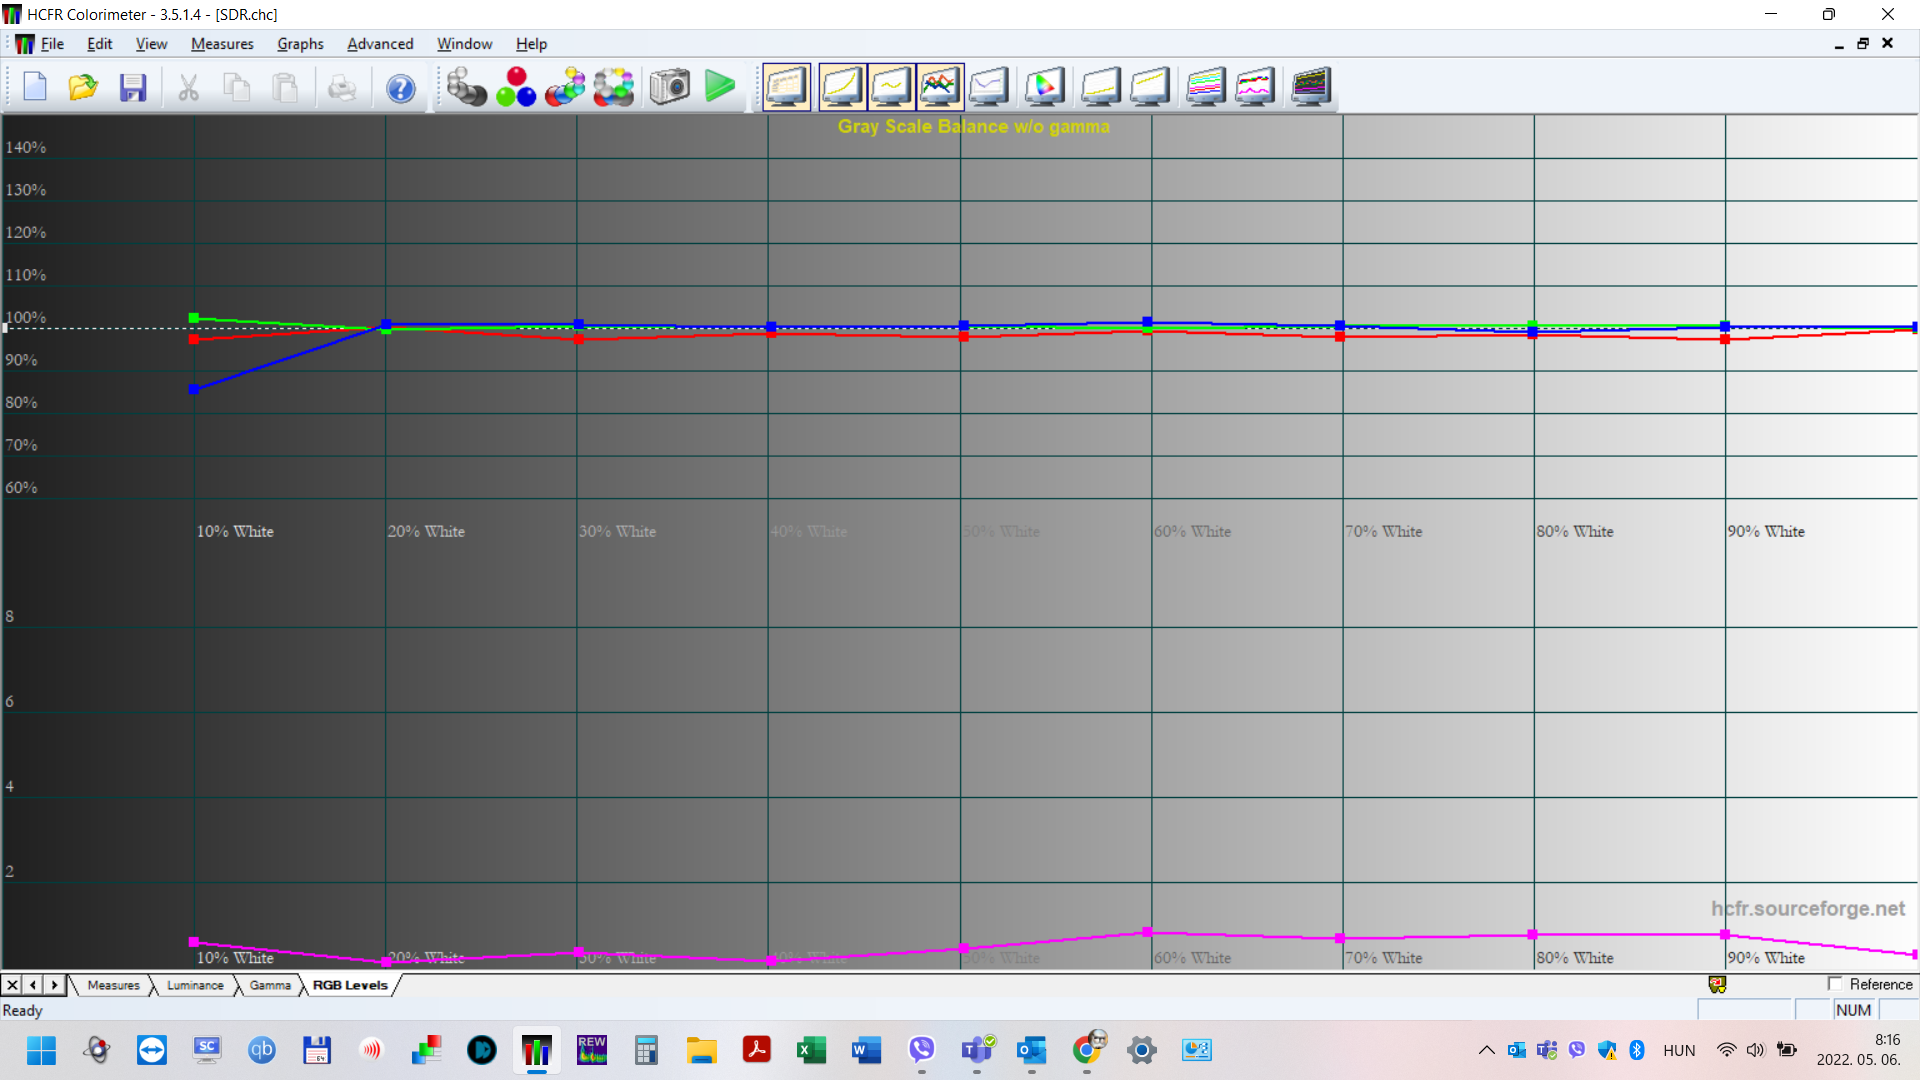Viewport: 1920px width, 1080px height.
Task: Print via the printer toolbar icon
Action: pos(341,87)
